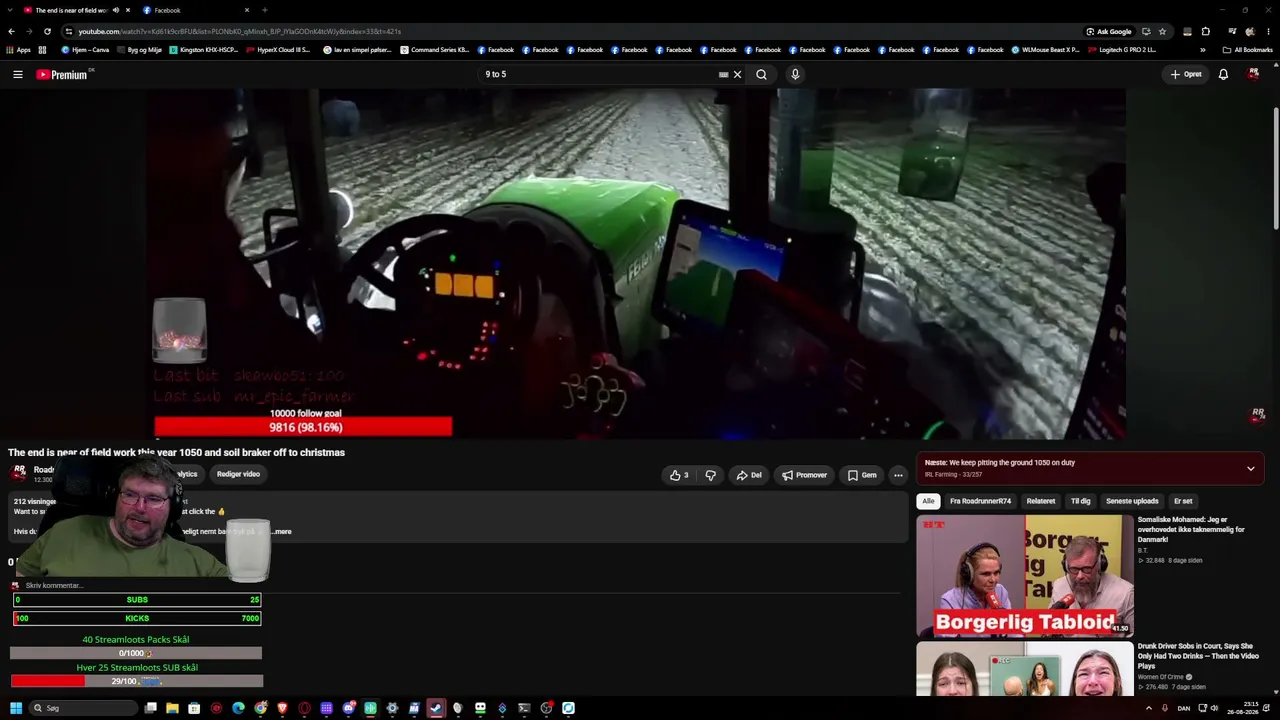Select the 'Fra RoadrunnerR74' filter chip
The height and width of the screenshot is (720, 1280).
[980, 501]
